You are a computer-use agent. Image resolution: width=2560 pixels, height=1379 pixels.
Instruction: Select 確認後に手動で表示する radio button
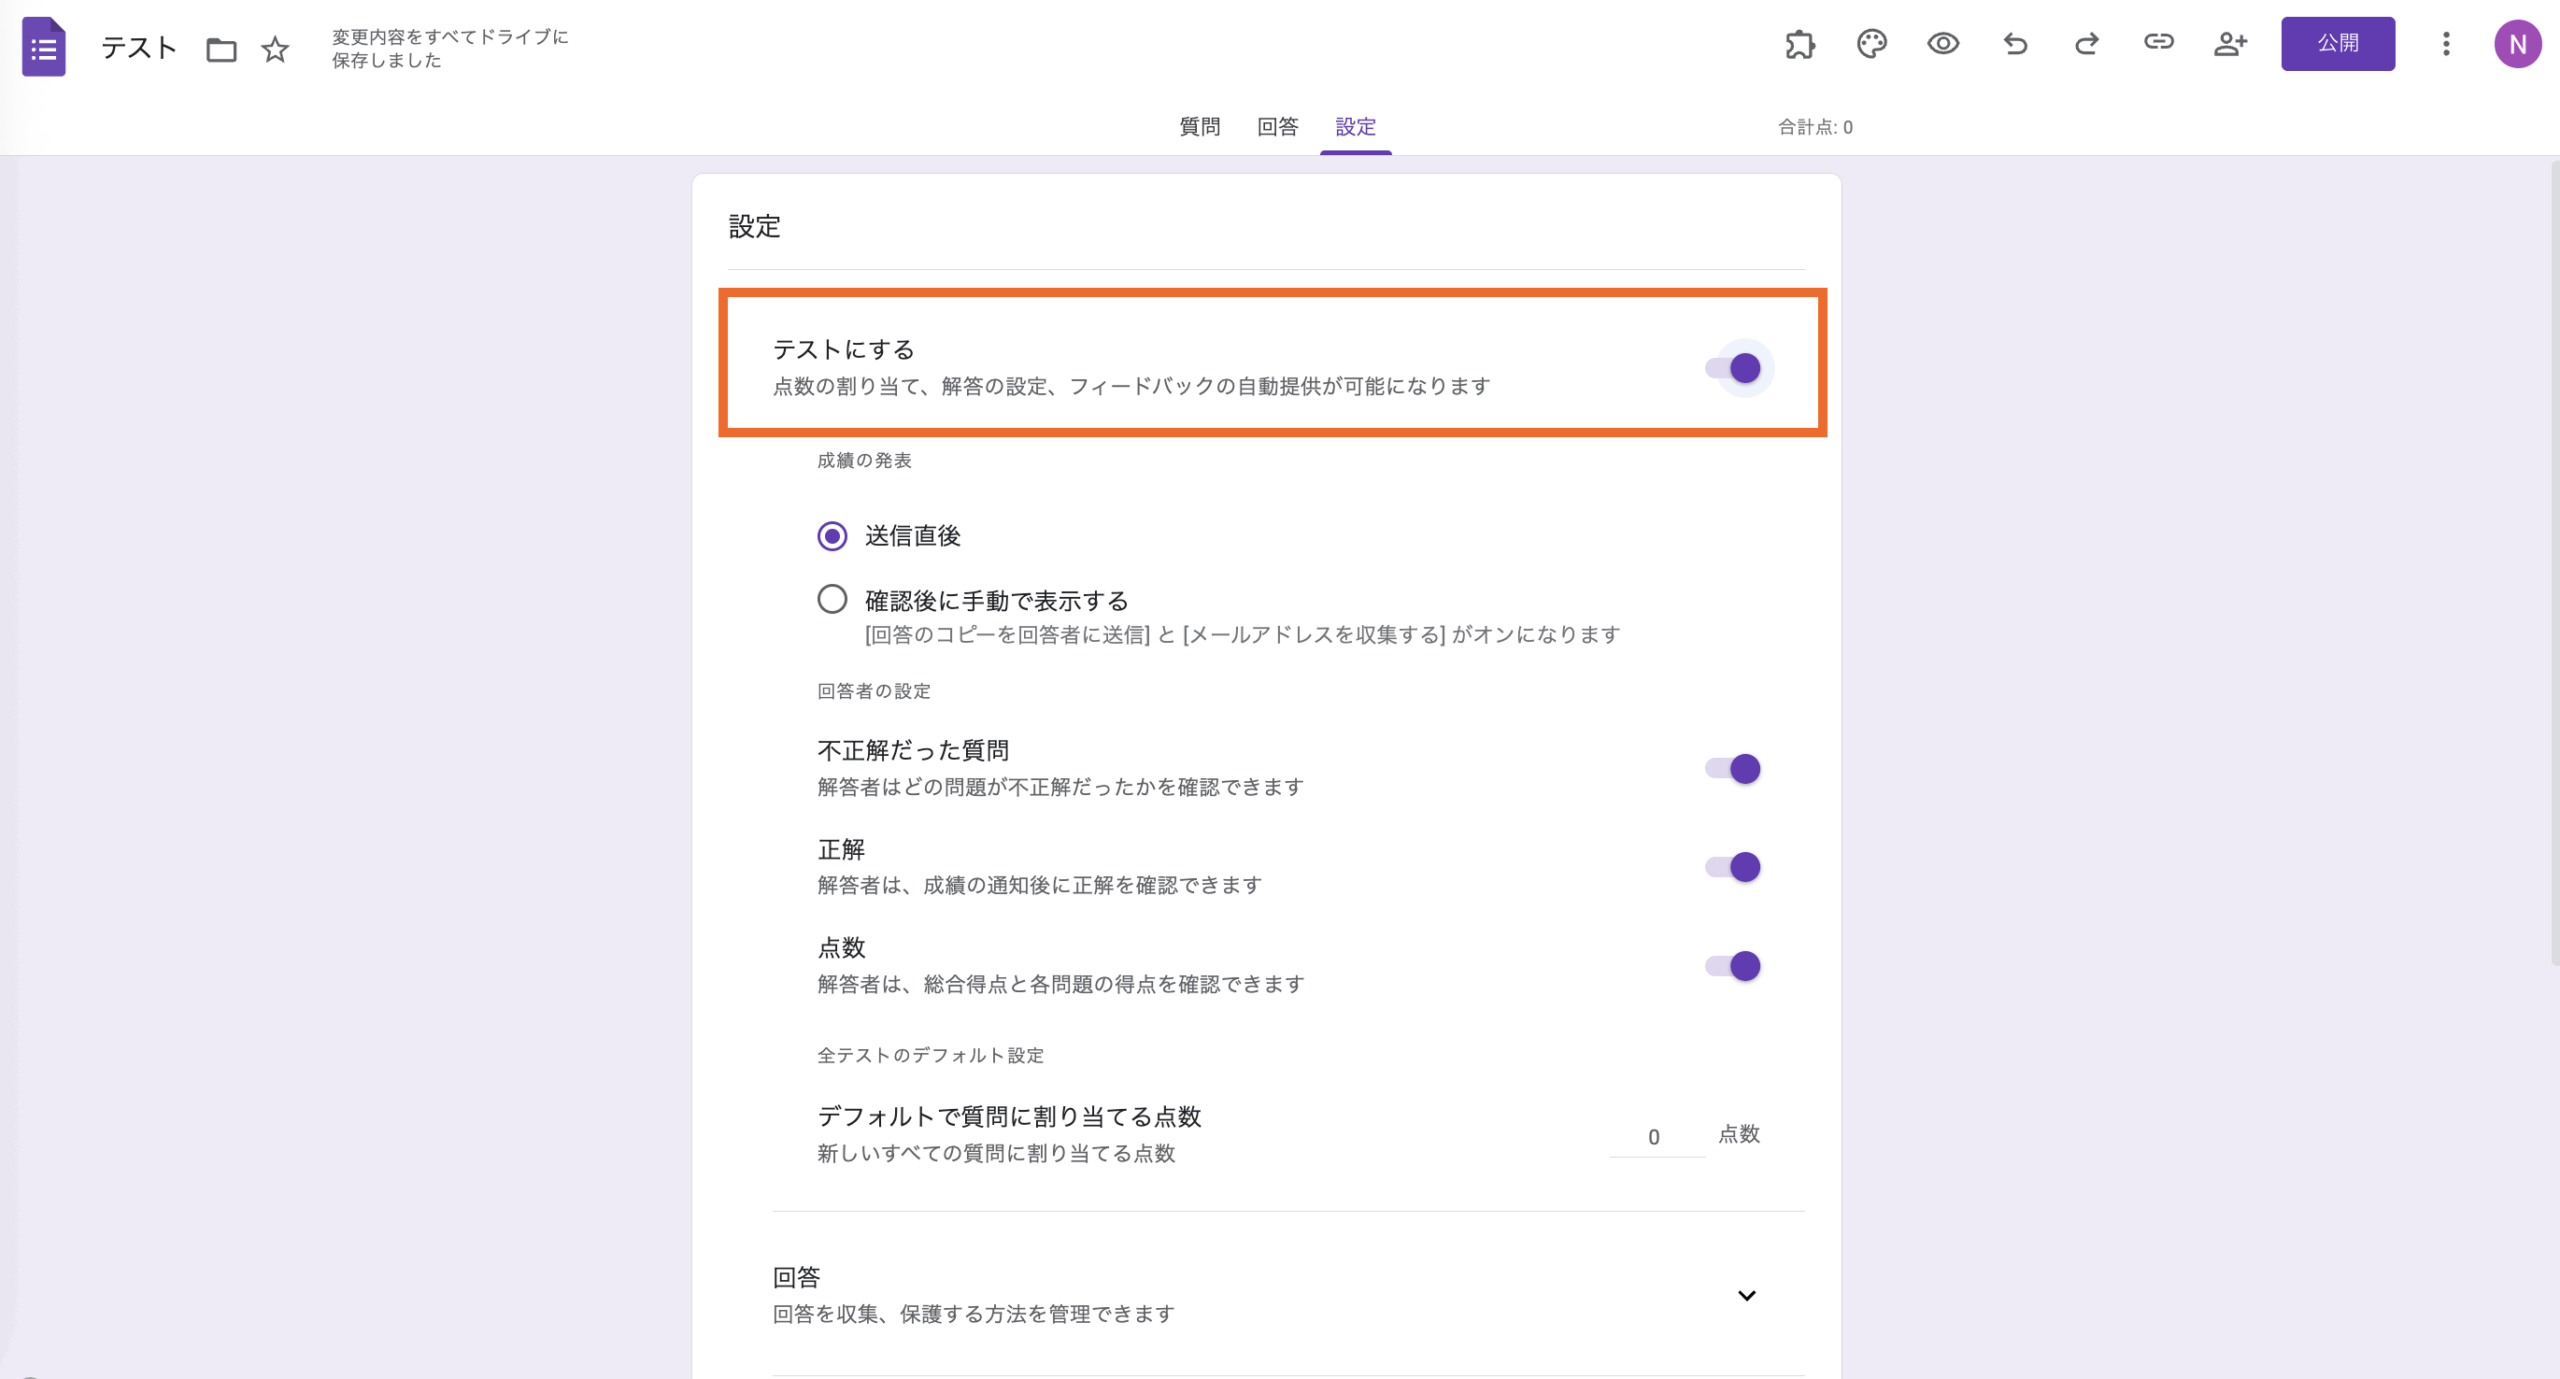pos(831,599)
